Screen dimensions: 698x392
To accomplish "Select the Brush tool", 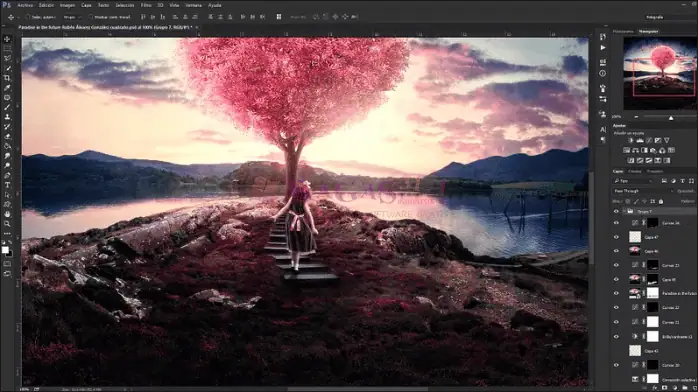I will click(7, 107).
